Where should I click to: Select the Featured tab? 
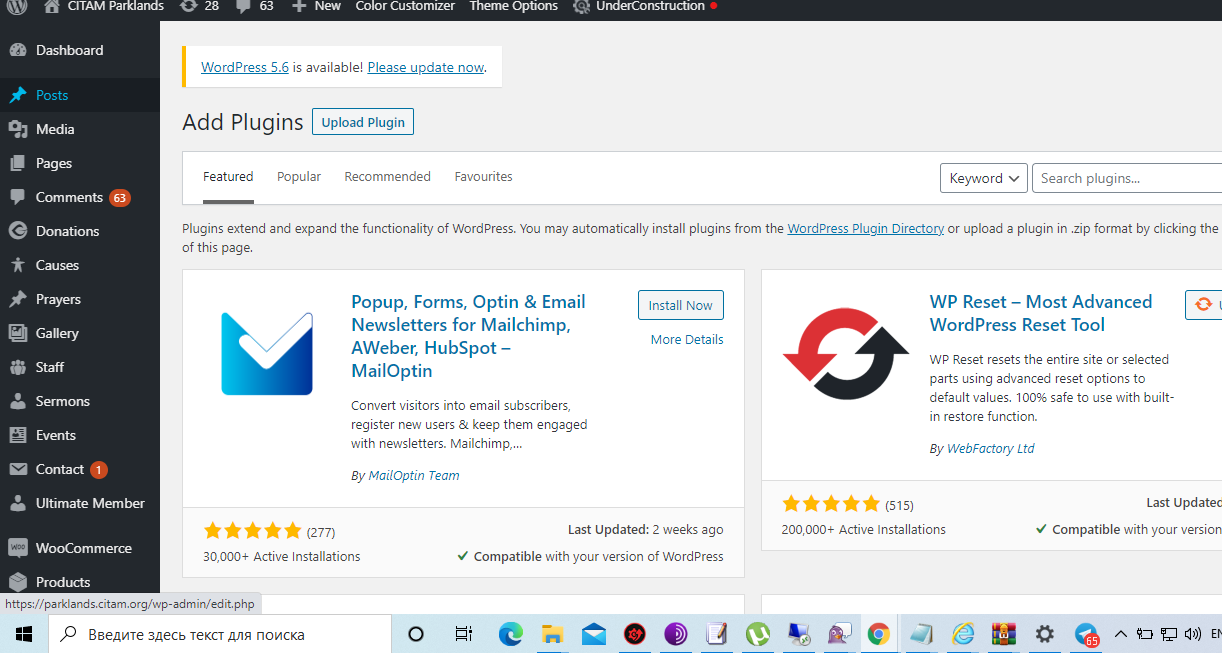coord(228,176)
